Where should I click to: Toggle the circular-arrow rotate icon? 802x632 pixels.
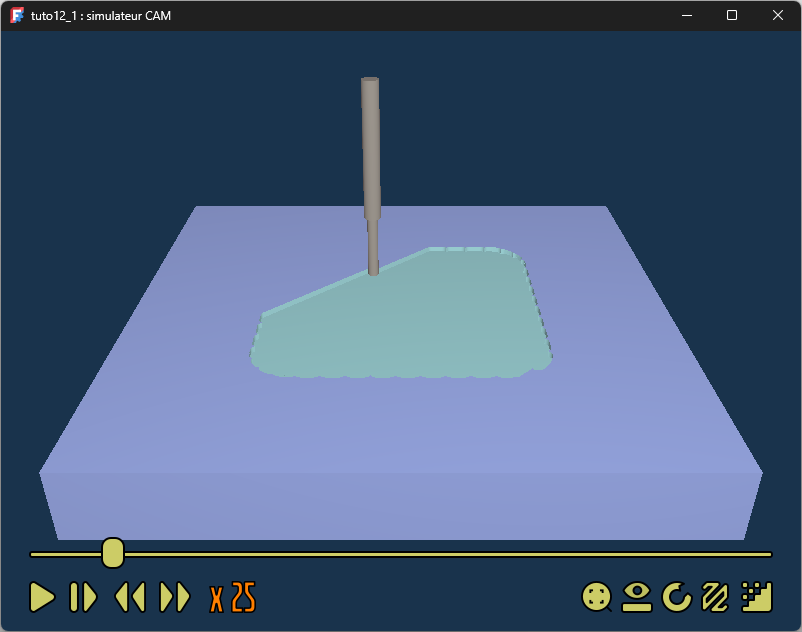coord(677,597)
